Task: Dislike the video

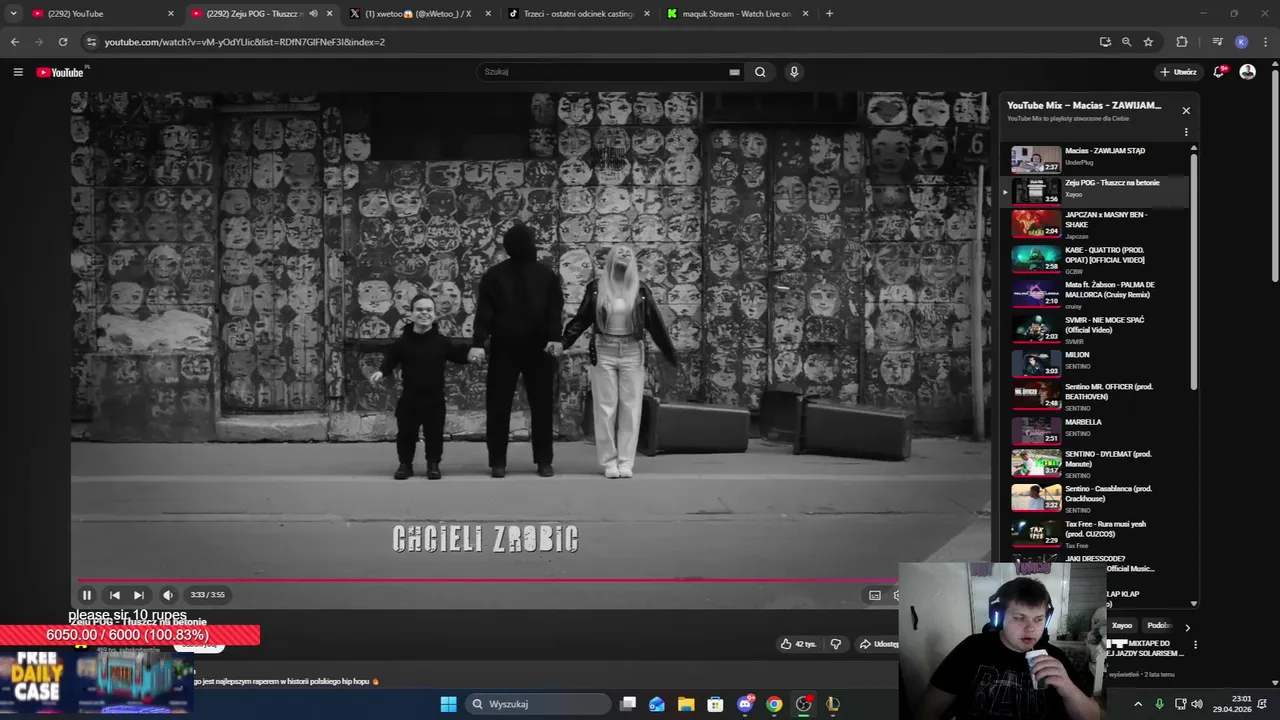Action: click(836, 644)
